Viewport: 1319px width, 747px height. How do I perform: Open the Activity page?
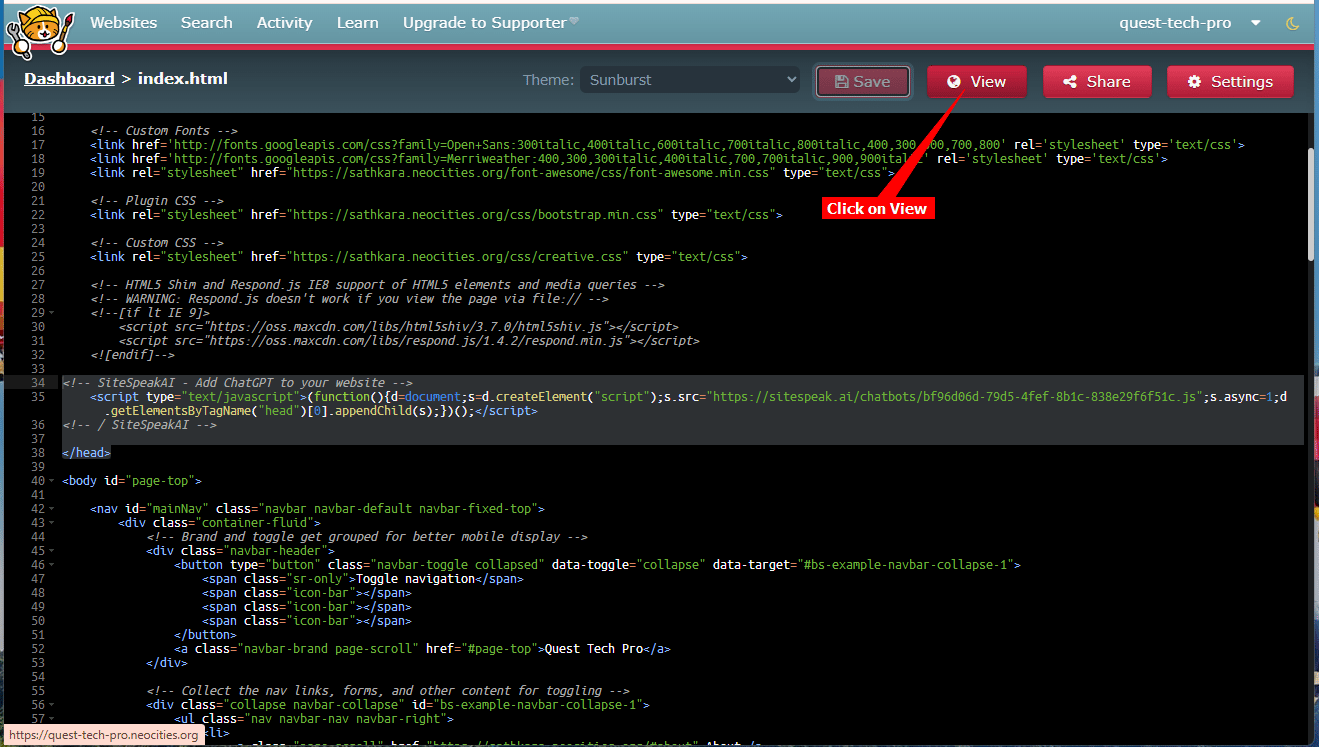[x=284, y=22]
